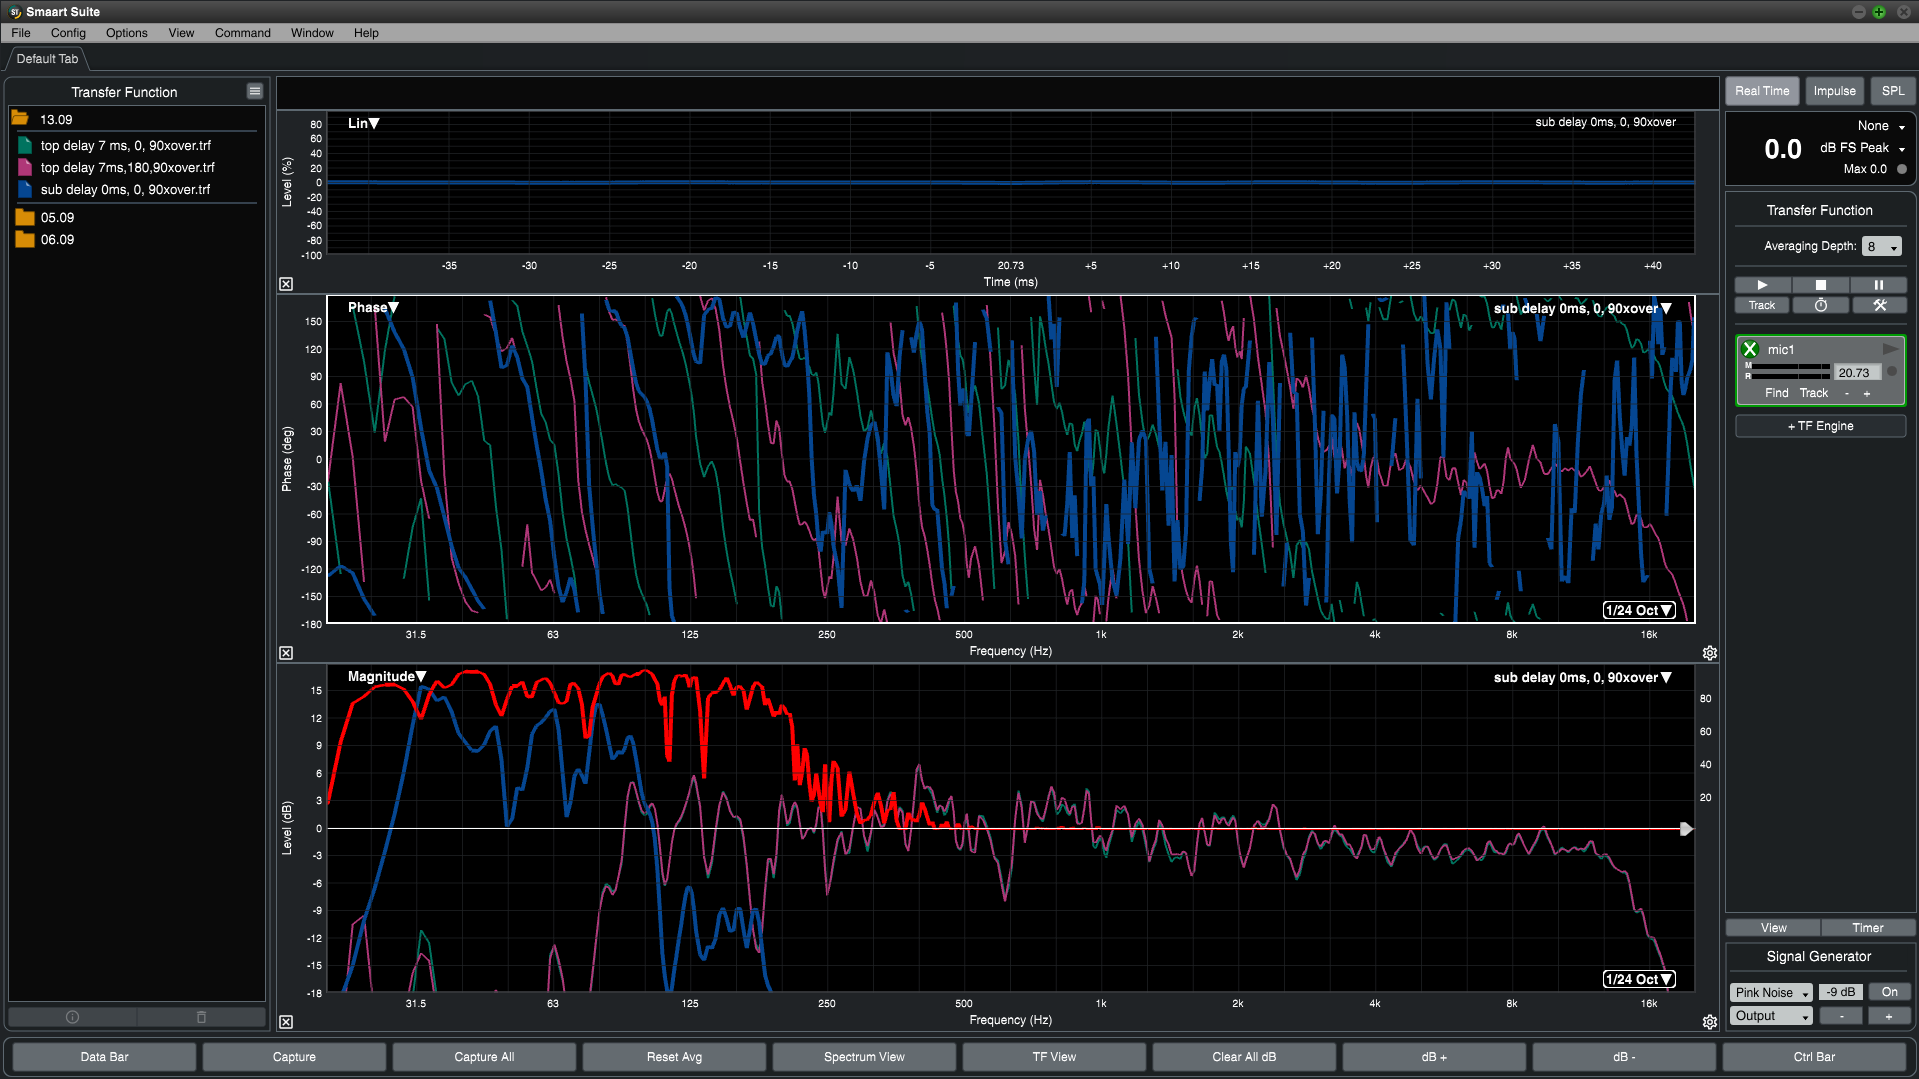Click pink trace icon of top delay 7ms,180 file
This screenshot has height=1079, width=1919.
pos(25,167)
